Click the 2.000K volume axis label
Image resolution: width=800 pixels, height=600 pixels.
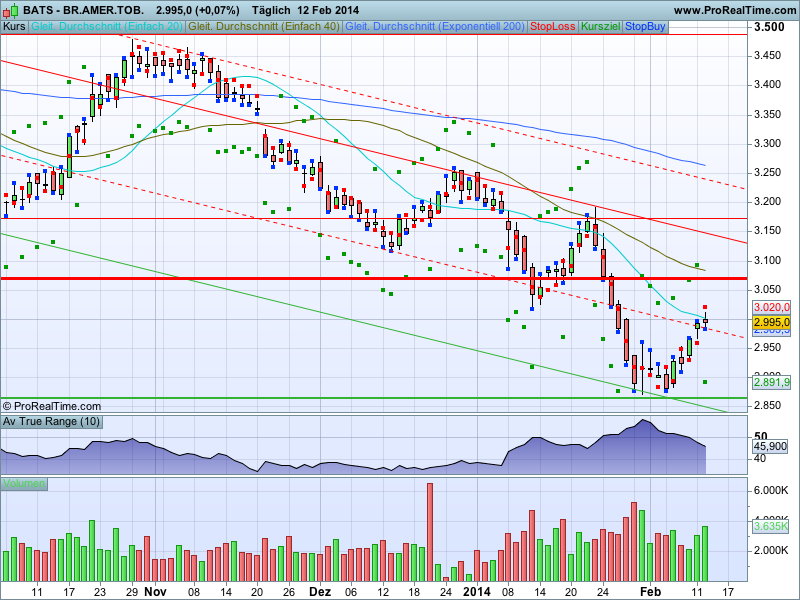coord(770,550)
